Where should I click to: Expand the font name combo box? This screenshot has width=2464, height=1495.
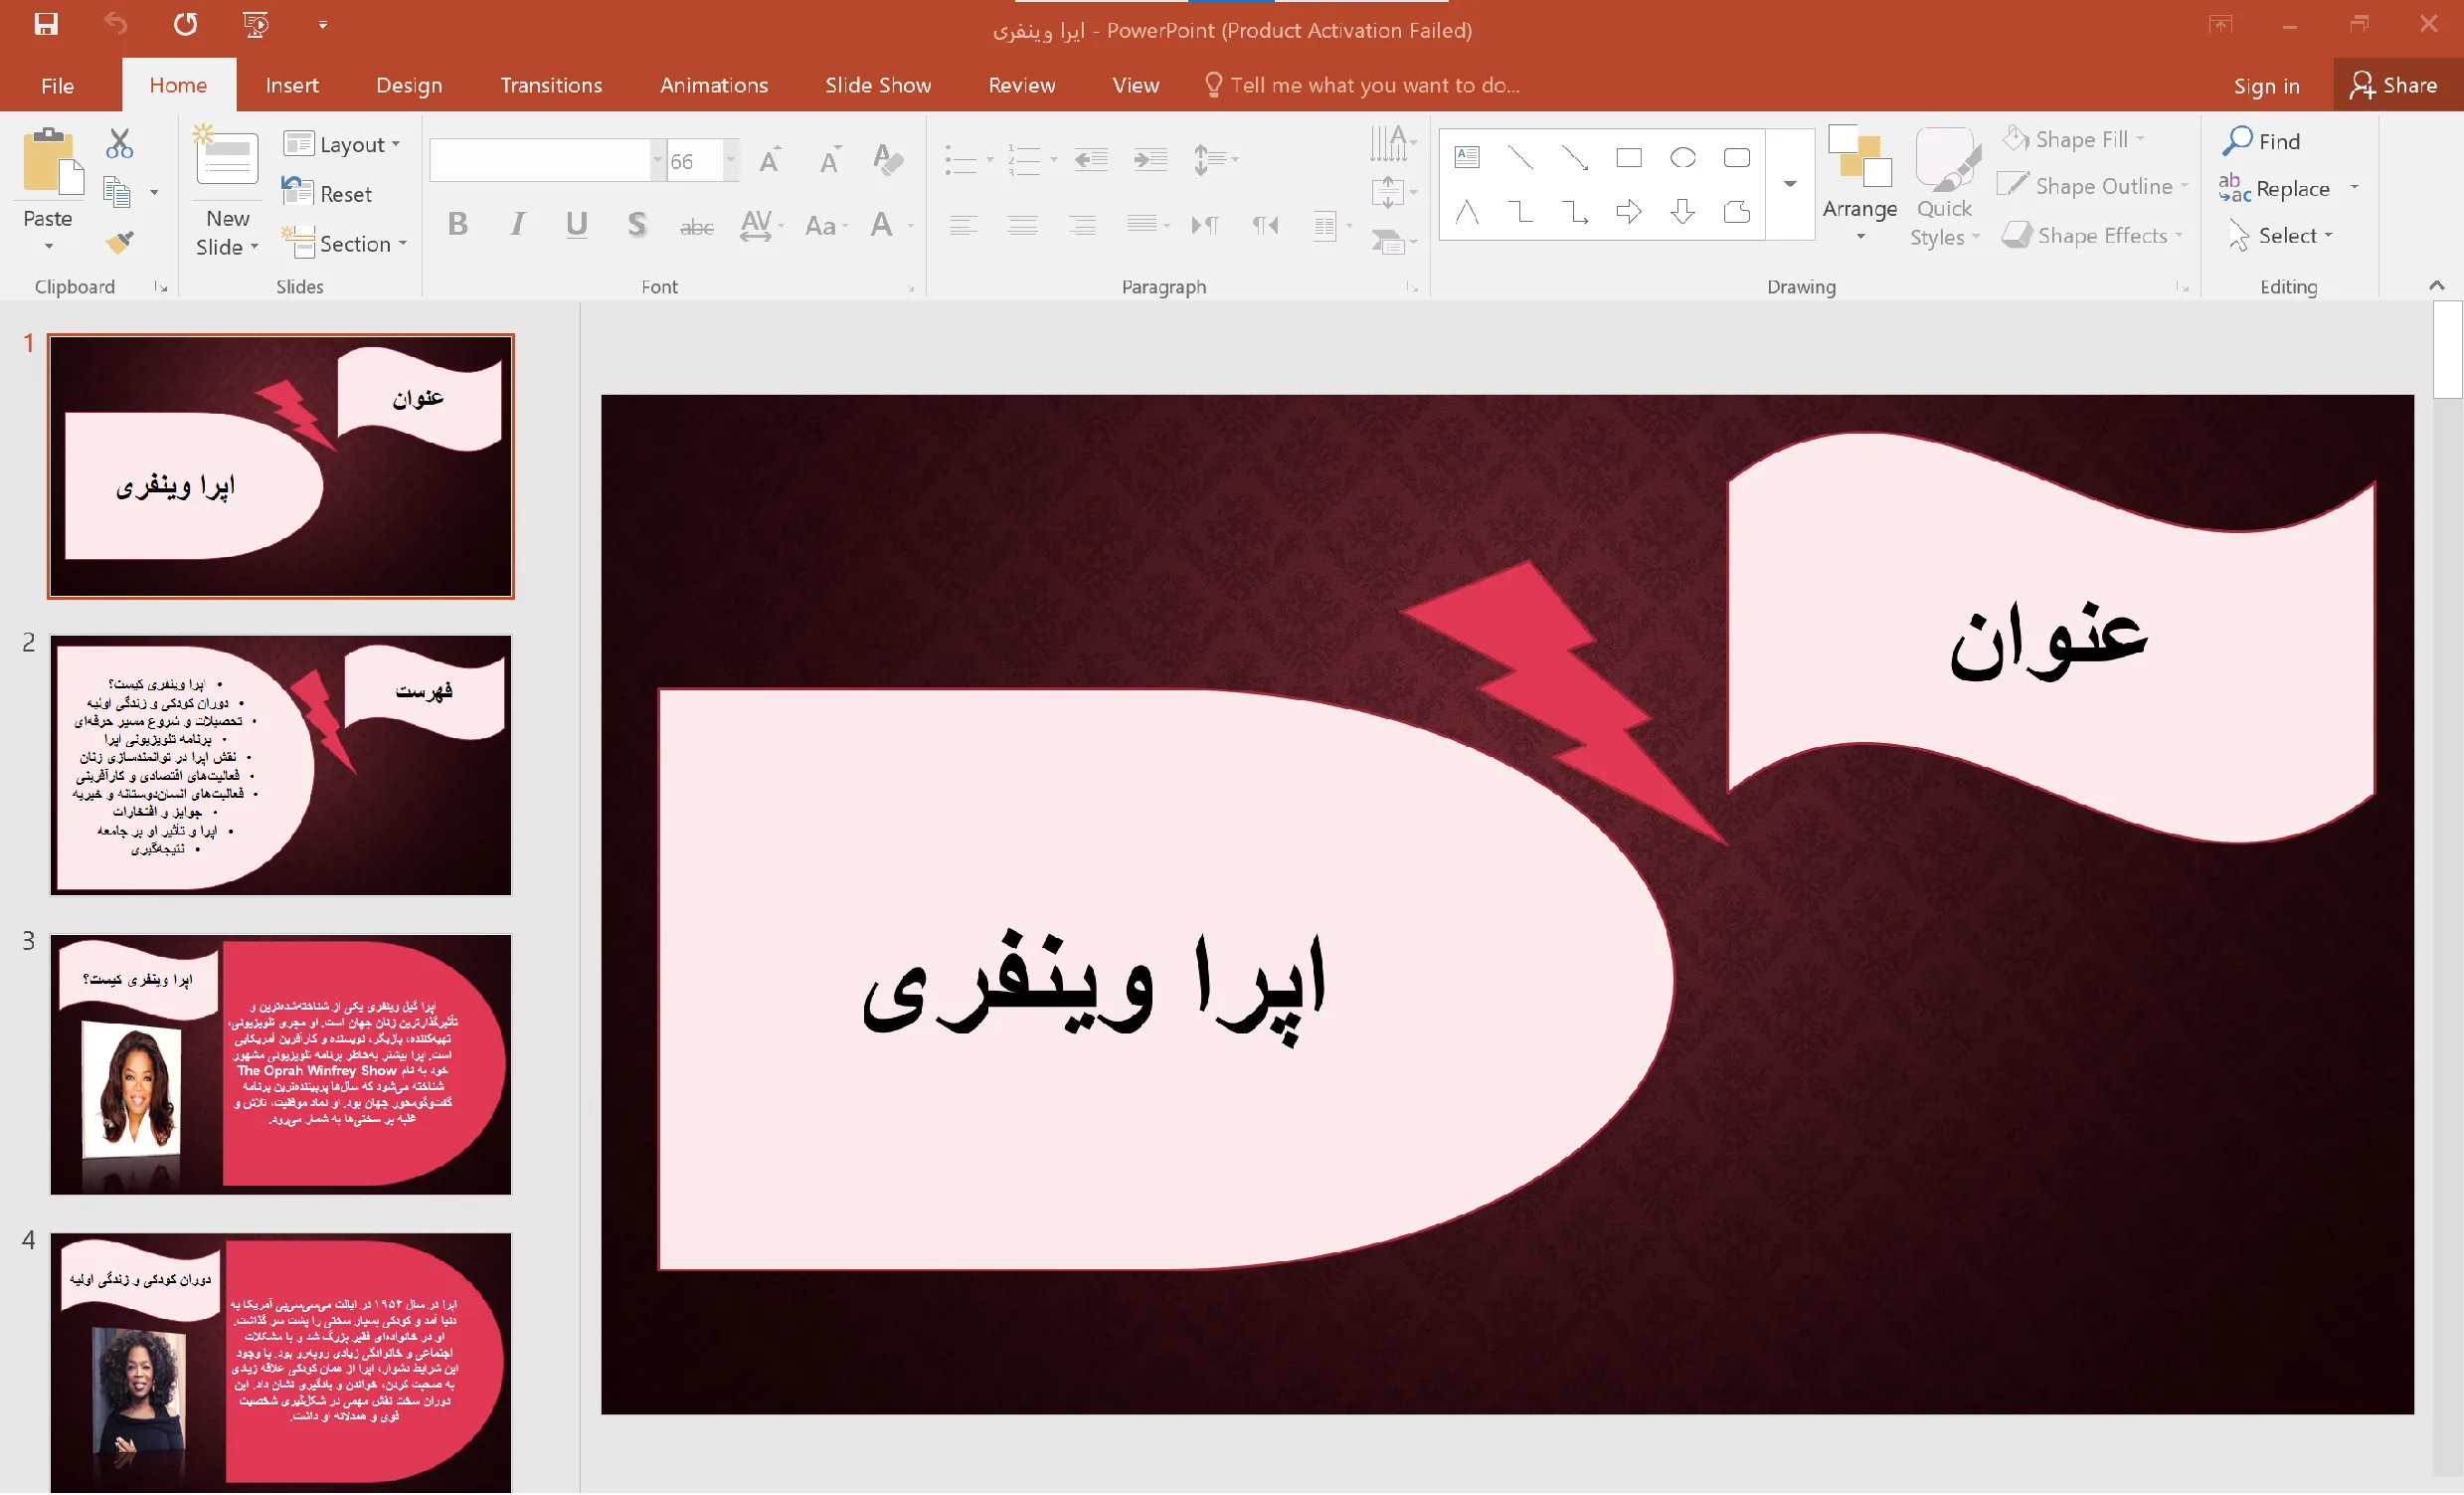click(x=658, y=160)
